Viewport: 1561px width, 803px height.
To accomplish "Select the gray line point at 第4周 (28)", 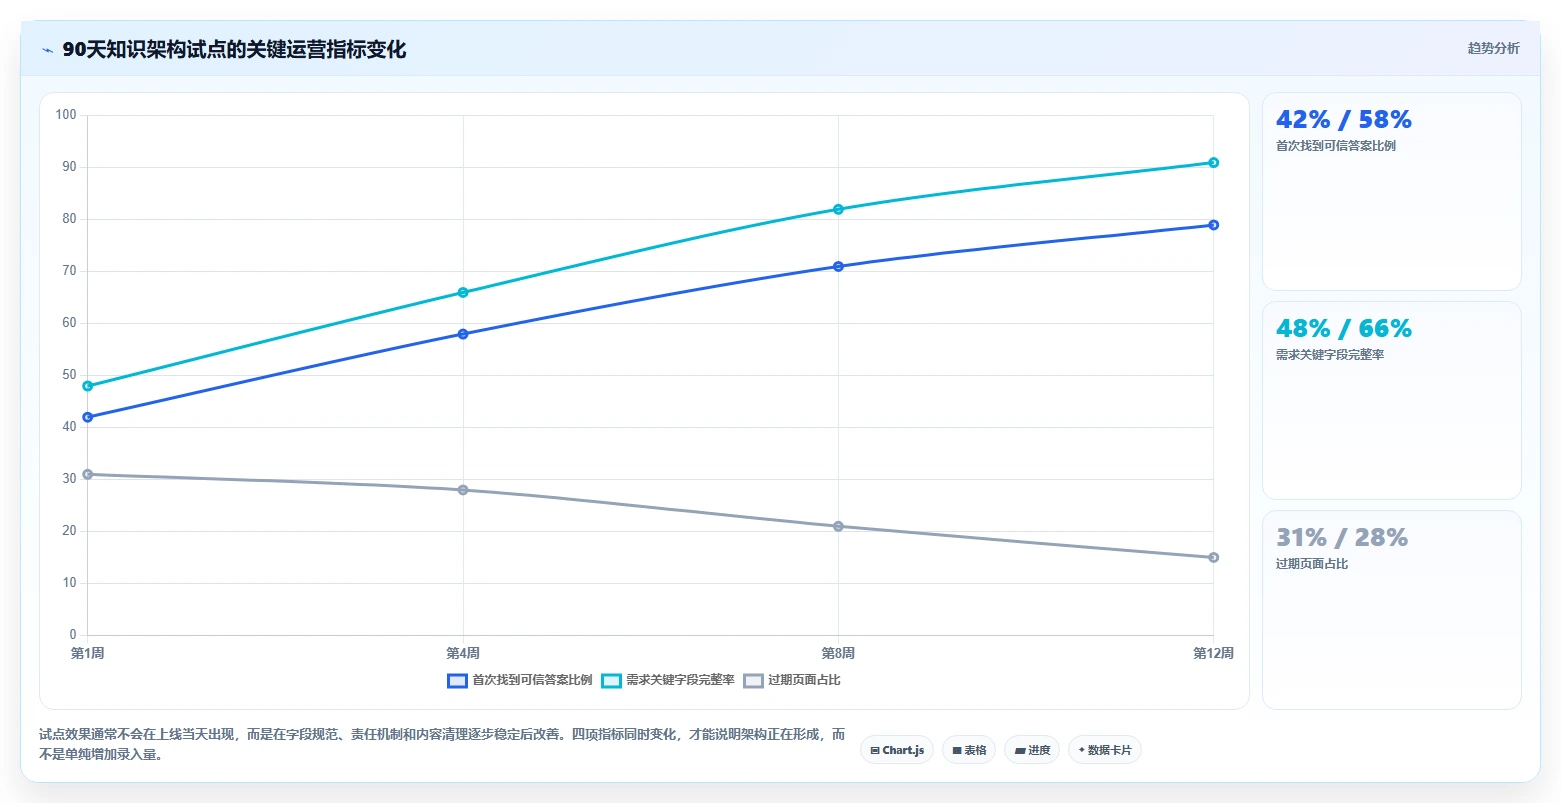I will (x=463, y=490).
